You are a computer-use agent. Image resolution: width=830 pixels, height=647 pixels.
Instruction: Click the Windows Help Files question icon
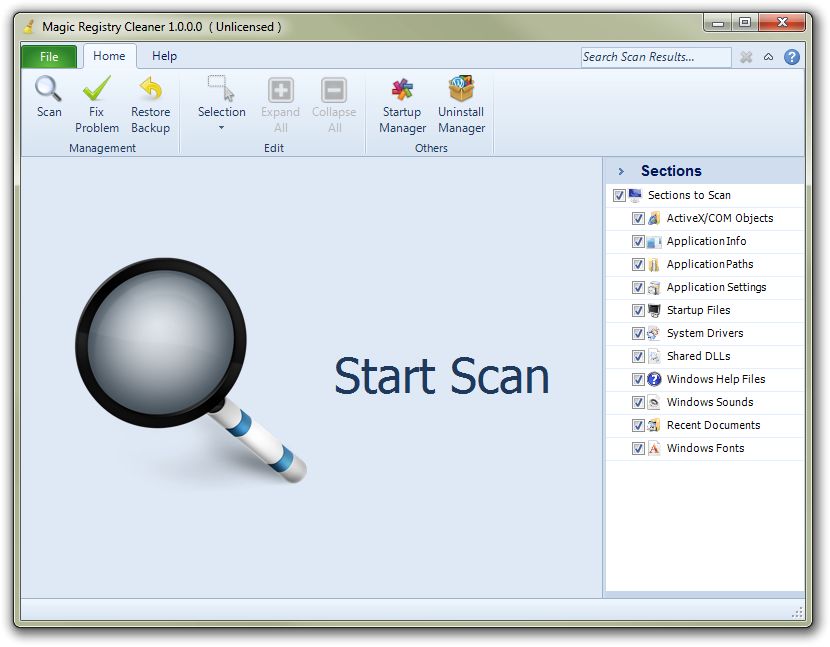click(x=654, y=379)
